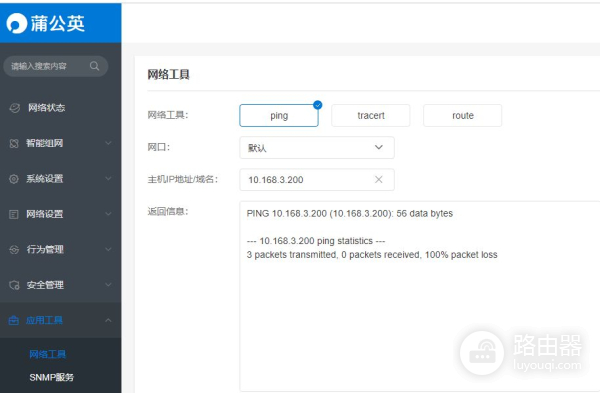Click the 智能组网 sidebar icon
The height and width of the screenshot is (393, 600).
(14, 144)
